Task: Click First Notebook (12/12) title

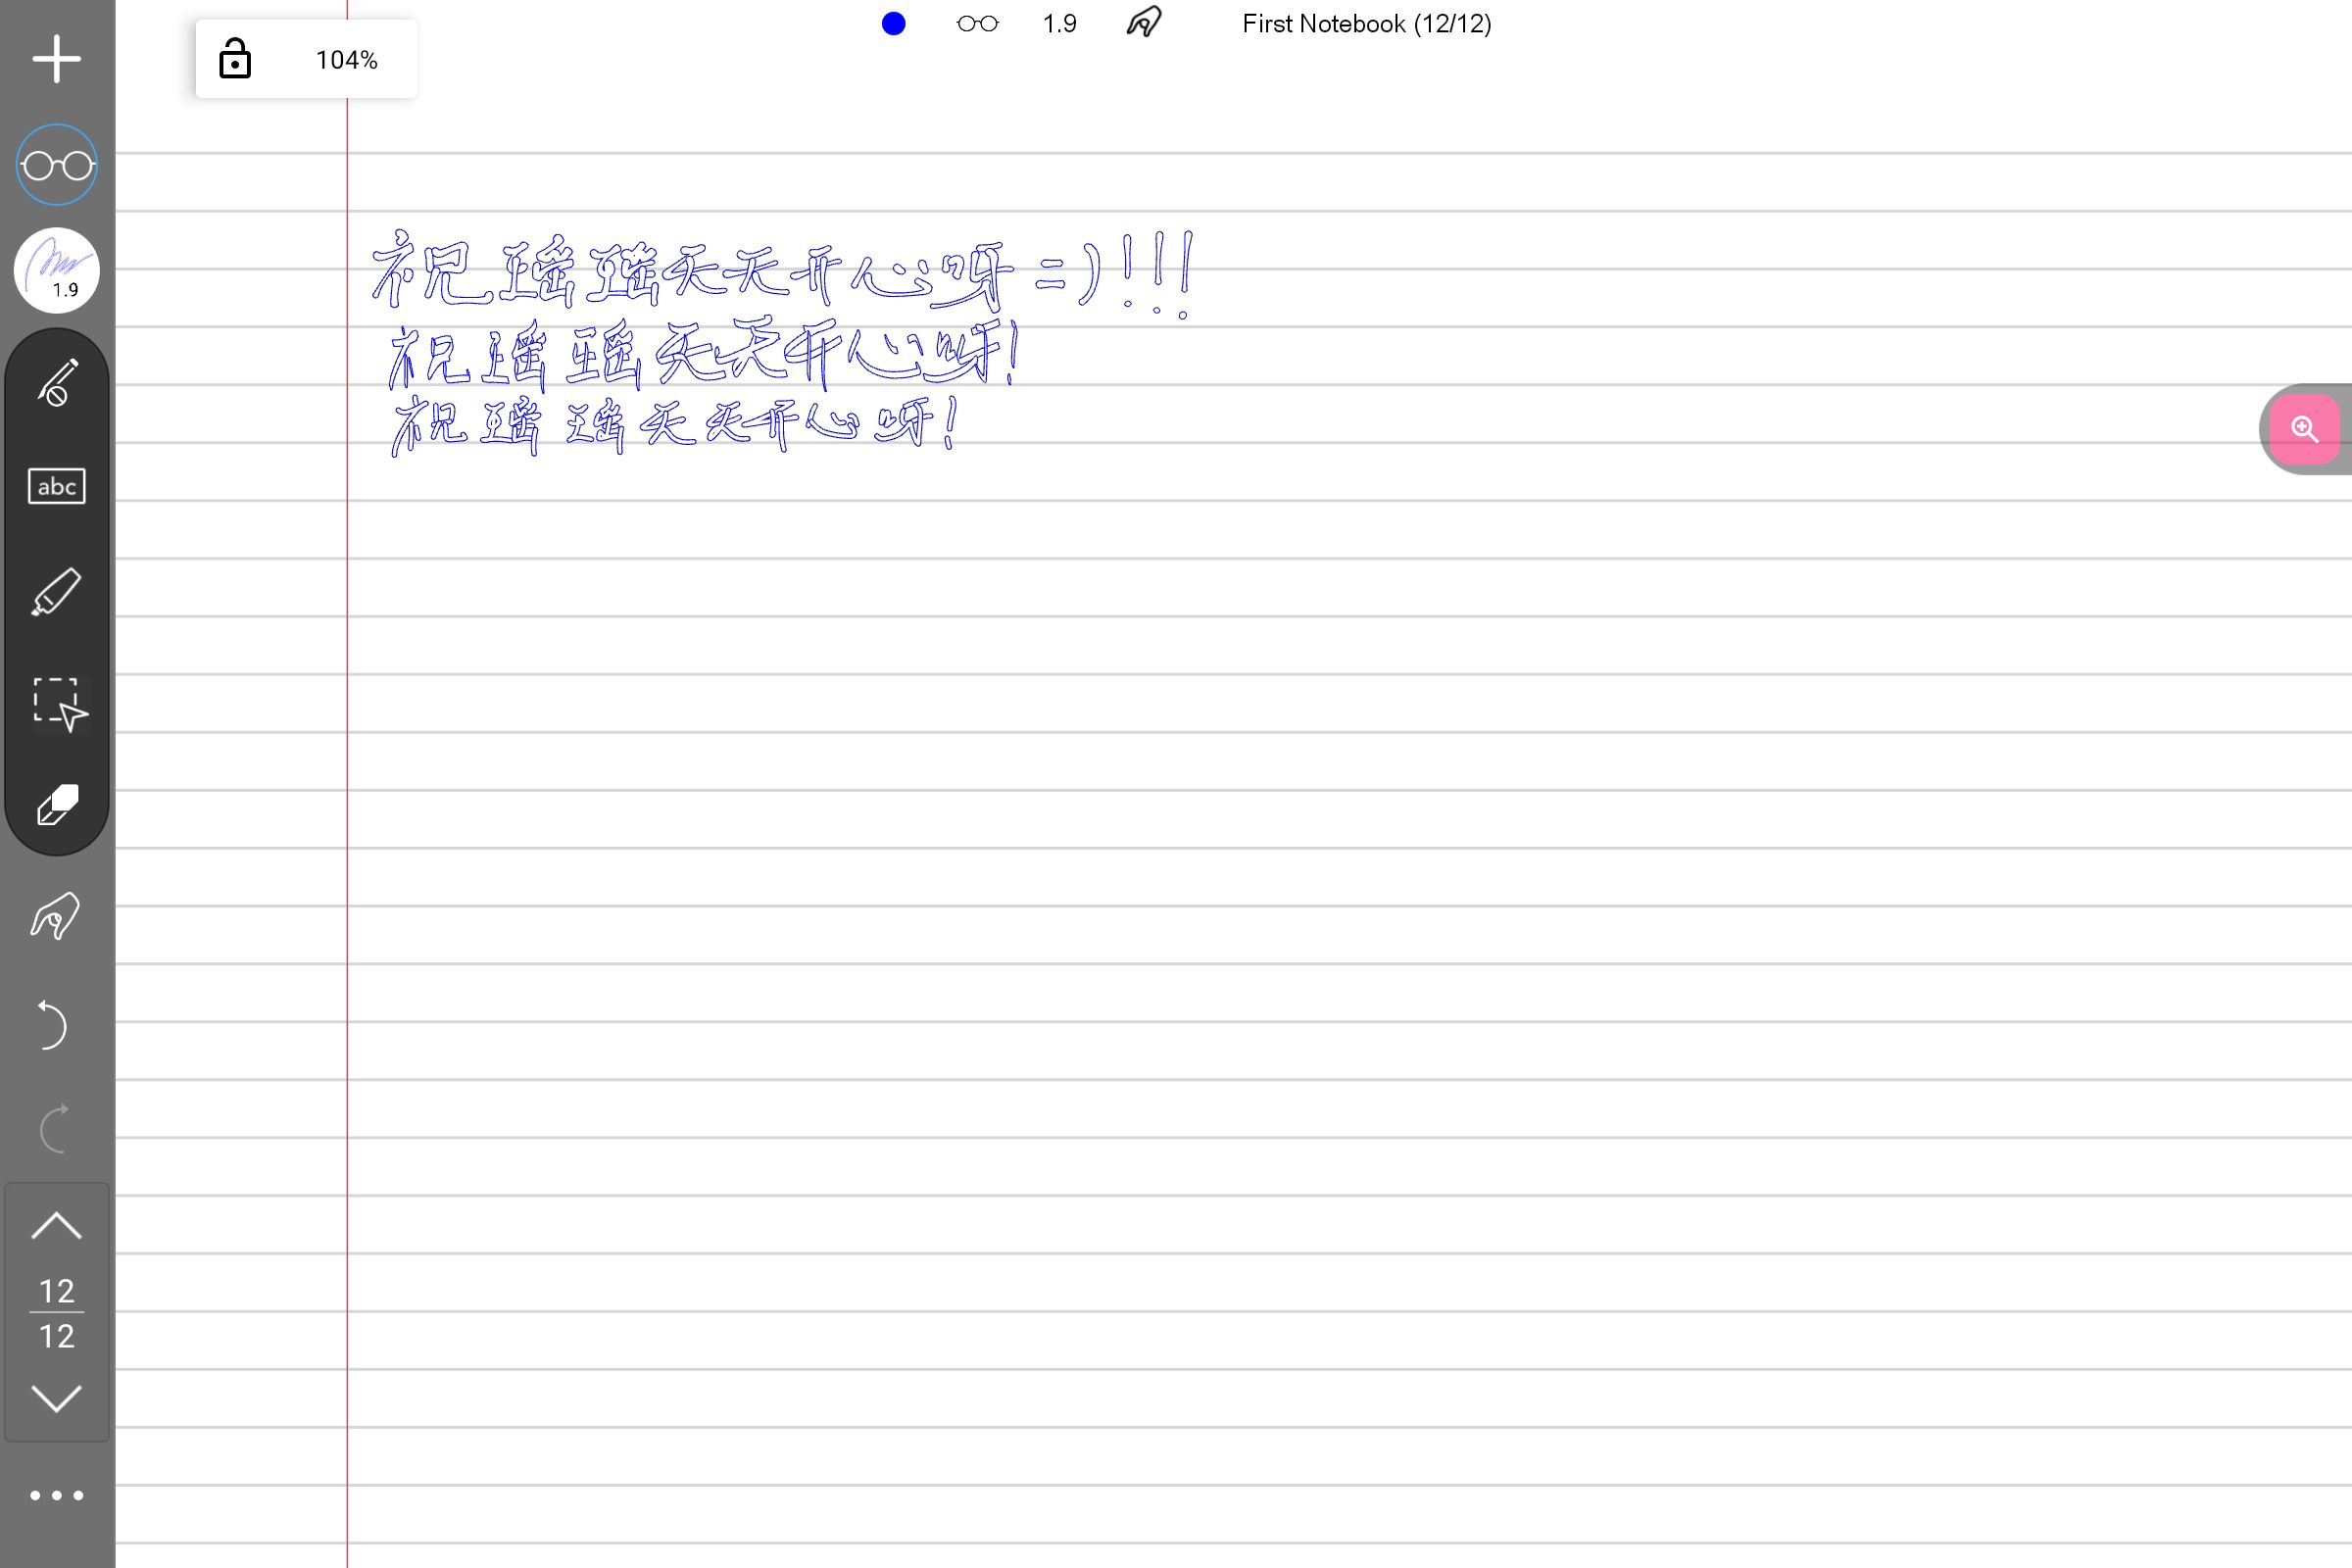Action: pyautogui.click(x=1366, y=24)
